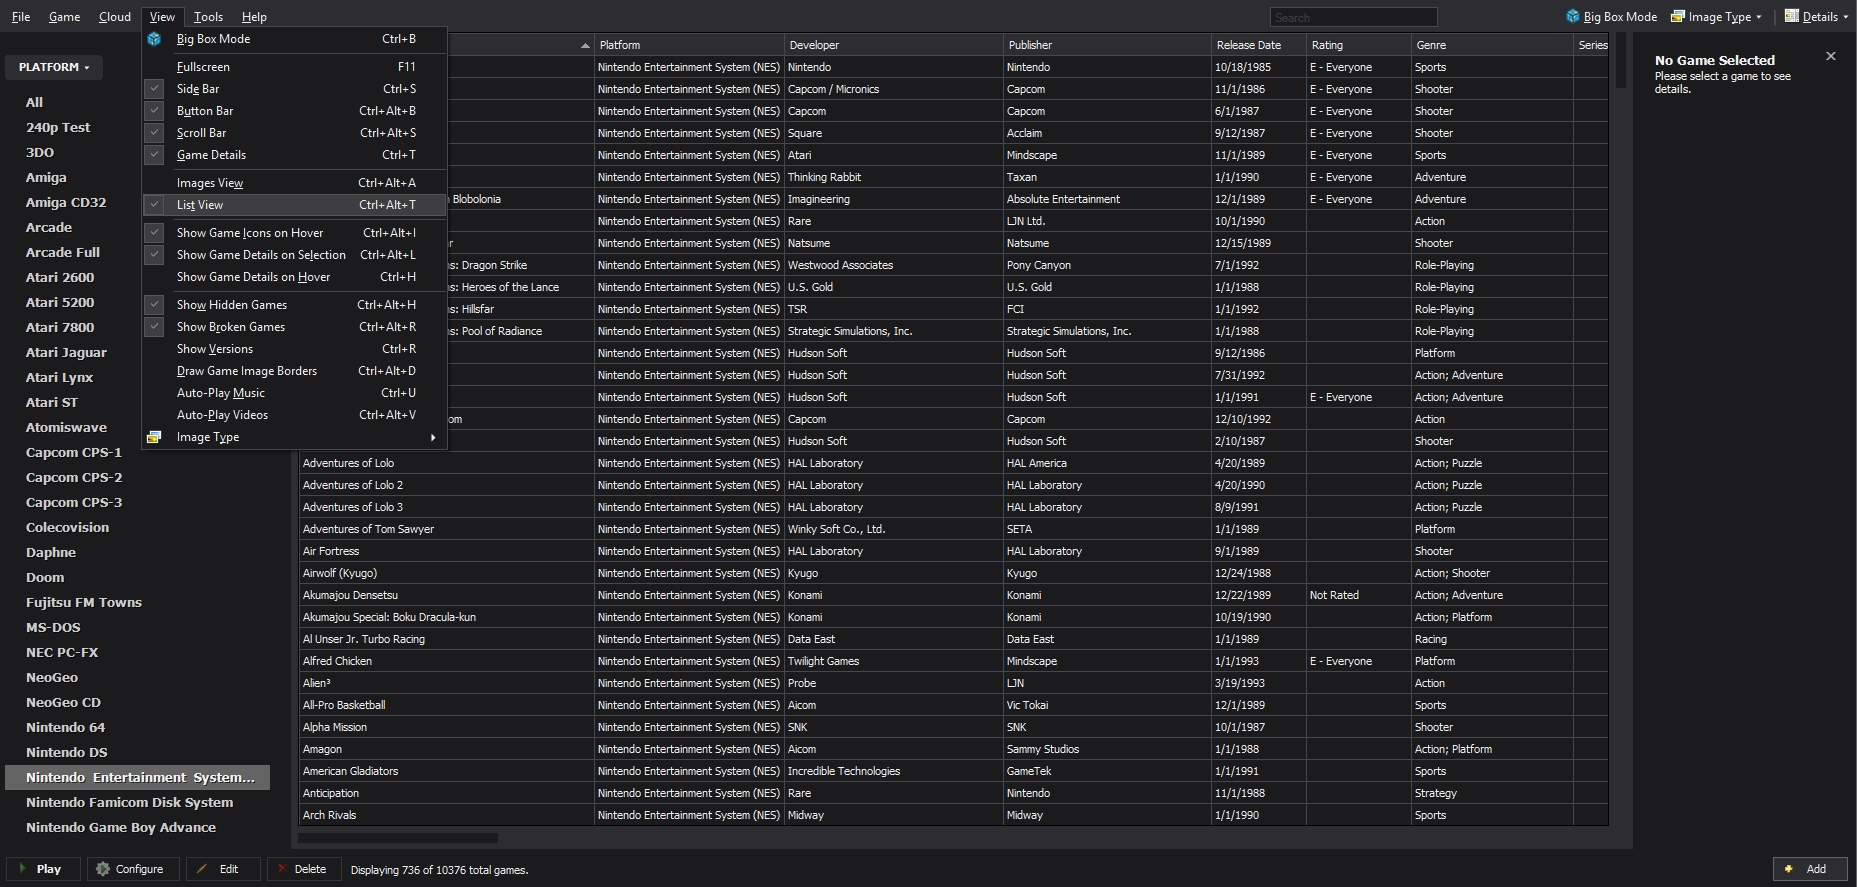
Task: Choose Fullscreen from View menu
Action: pos(295,67)
